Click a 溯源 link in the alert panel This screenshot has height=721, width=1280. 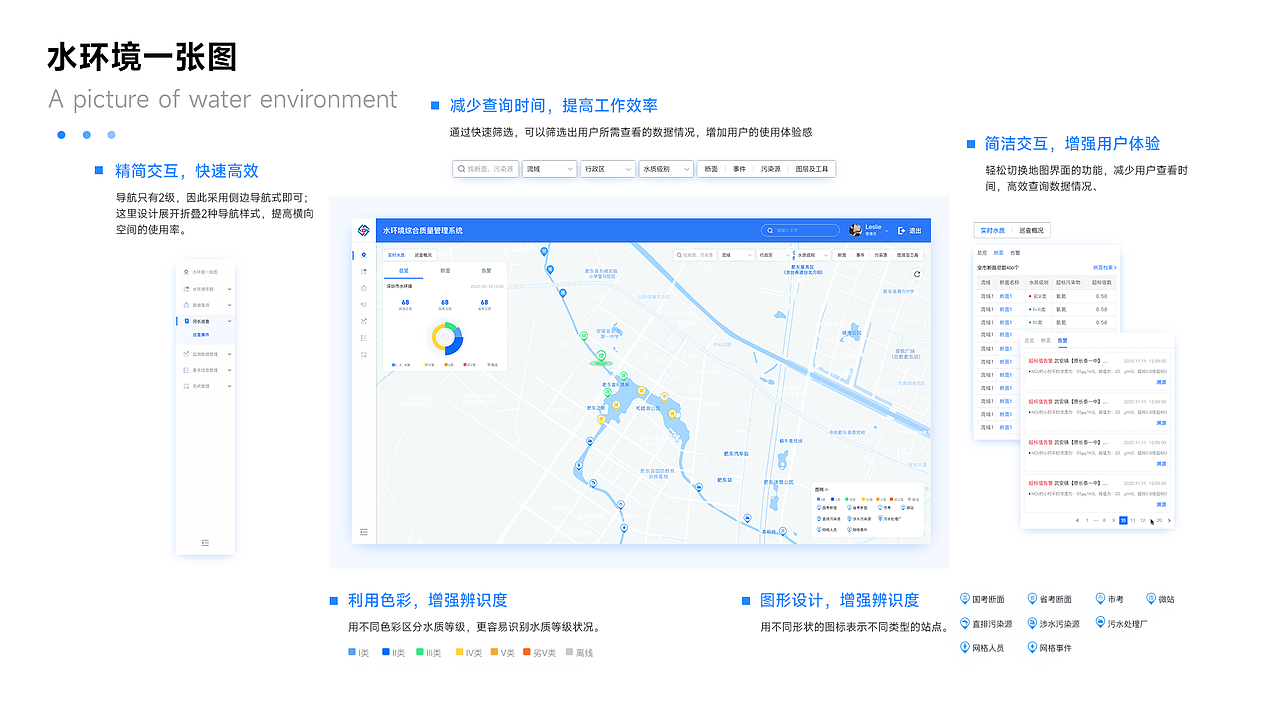click(x=1161, y=382)
